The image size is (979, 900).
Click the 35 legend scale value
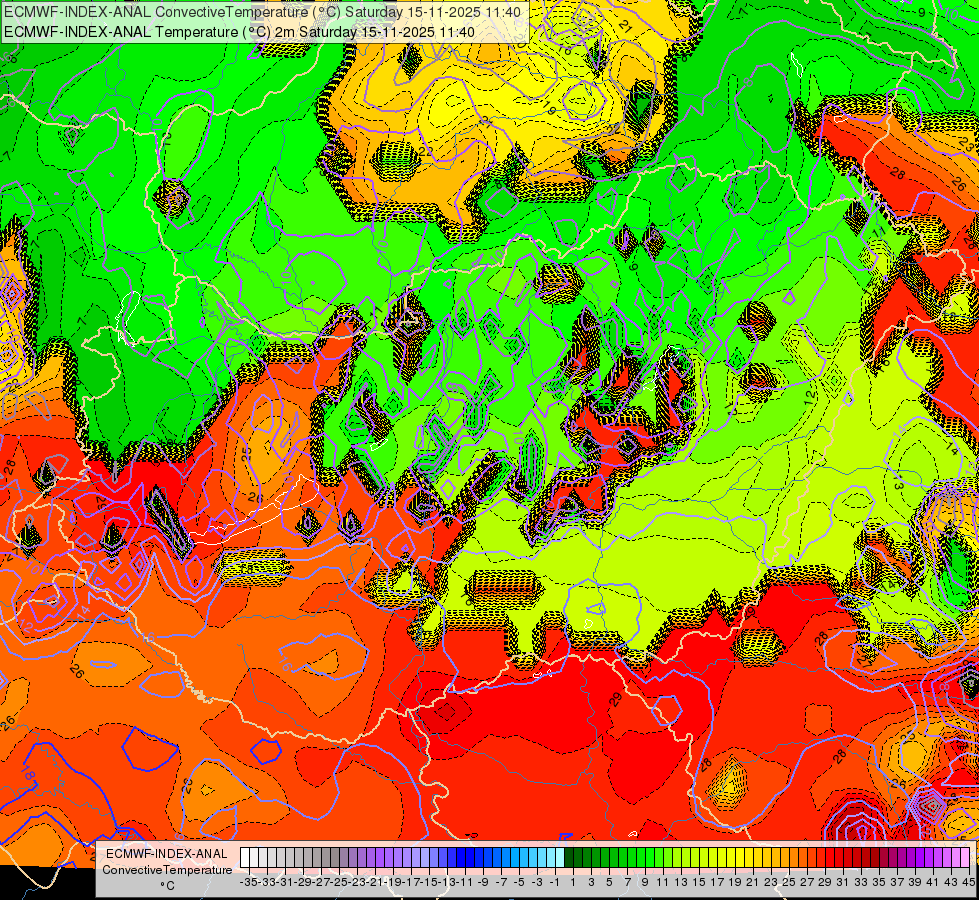(x=879, y=883)
